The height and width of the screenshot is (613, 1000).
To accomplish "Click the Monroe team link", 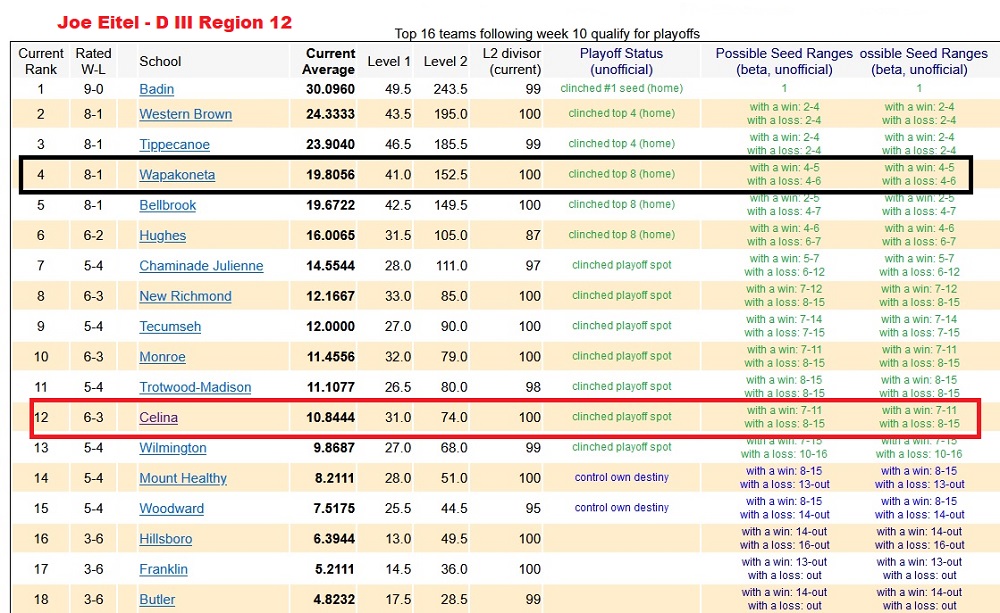I will 162,357.
